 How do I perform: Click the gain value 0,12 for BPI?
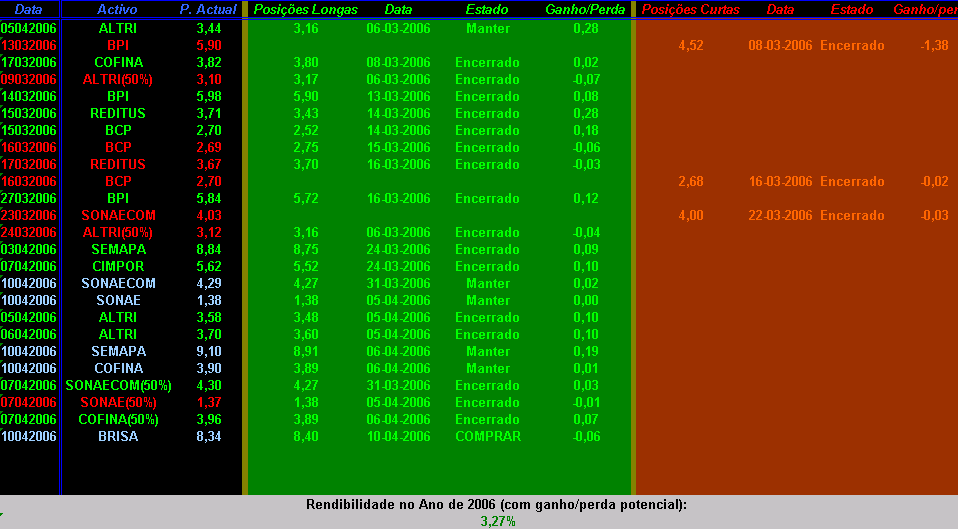[x=586, y=199]
